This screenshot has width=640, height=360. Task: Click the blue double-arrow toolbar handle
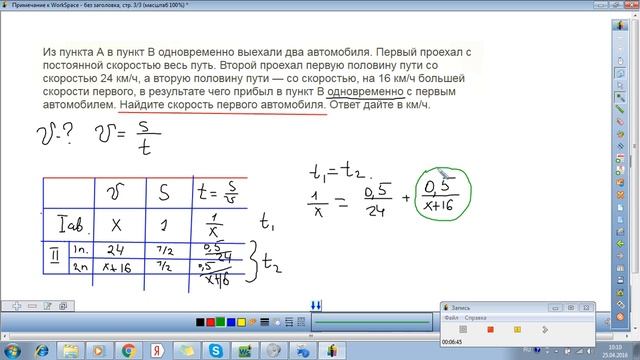coord(316,305)
